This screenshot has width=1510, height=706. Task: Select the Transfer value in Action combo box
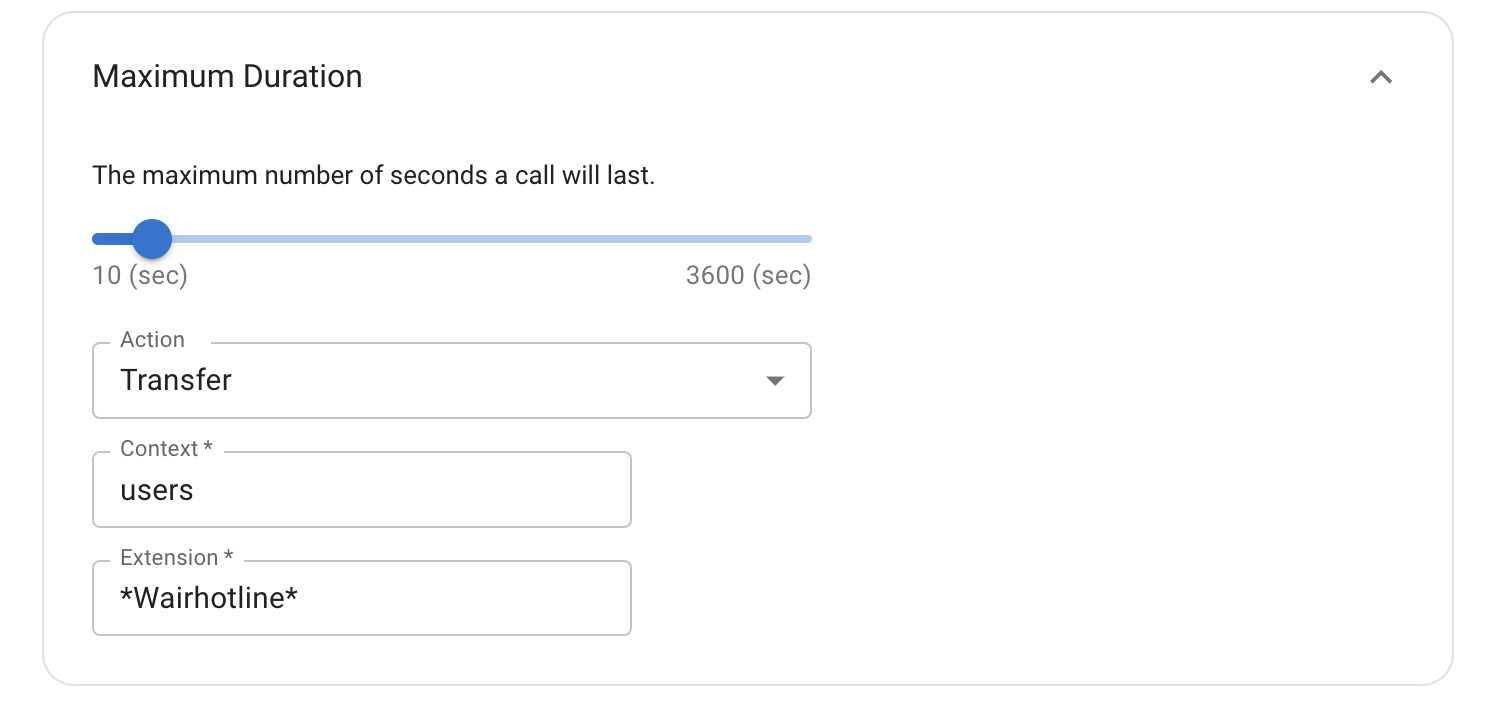point(176,381)
